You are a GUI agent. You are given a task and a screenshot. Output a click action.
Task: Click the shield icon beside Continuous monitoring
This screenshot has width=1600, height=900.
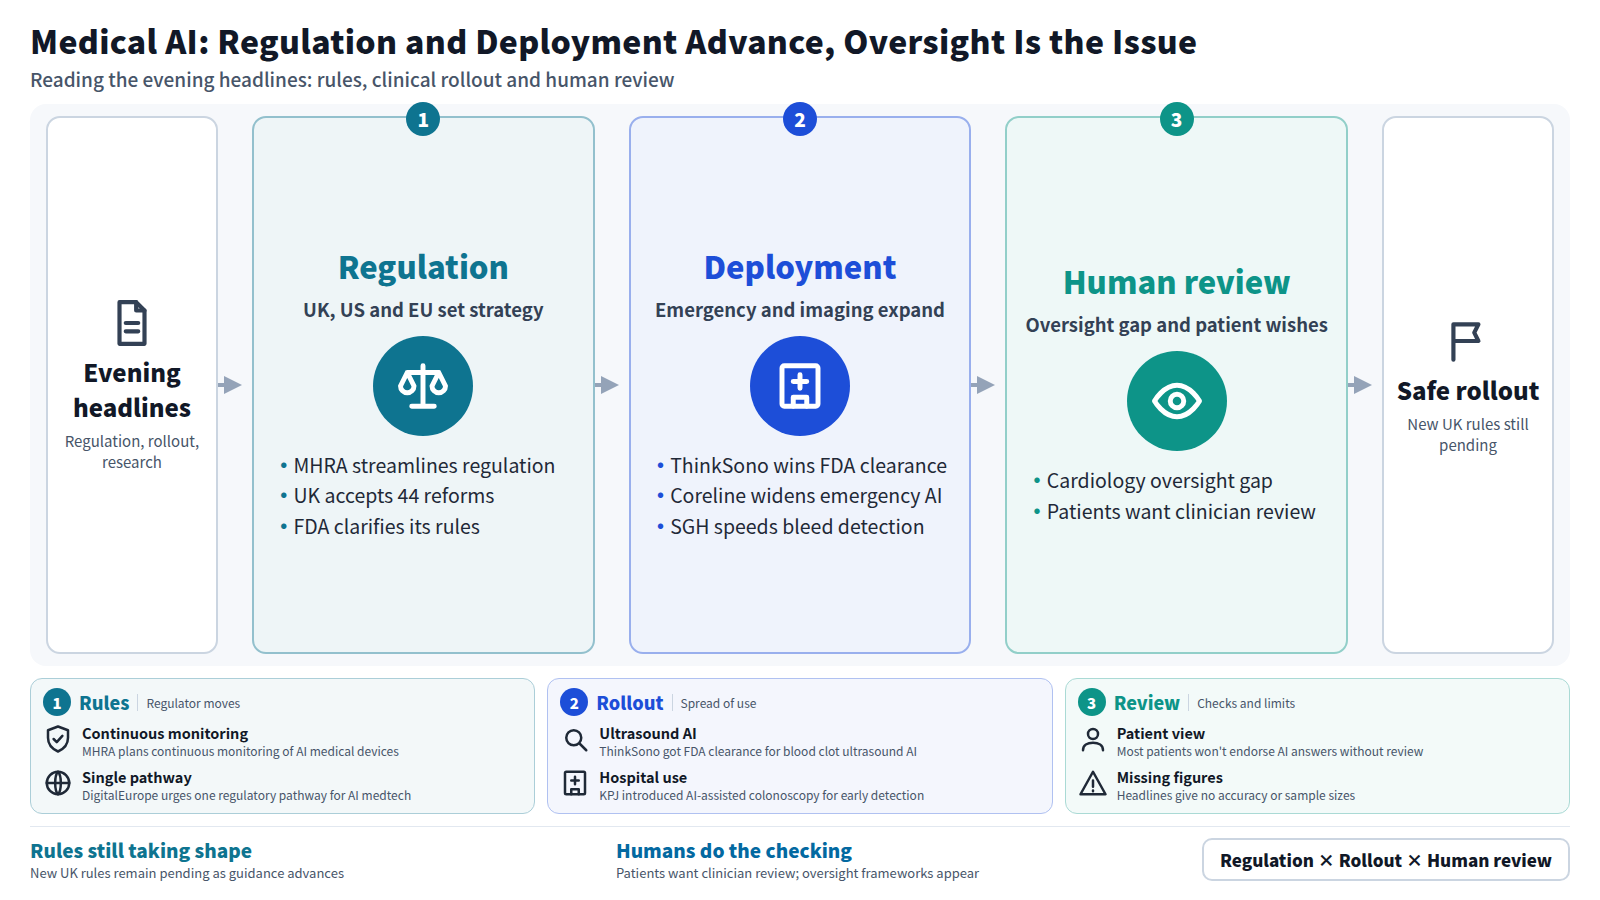pyautogui.click(x=58, y=740)
